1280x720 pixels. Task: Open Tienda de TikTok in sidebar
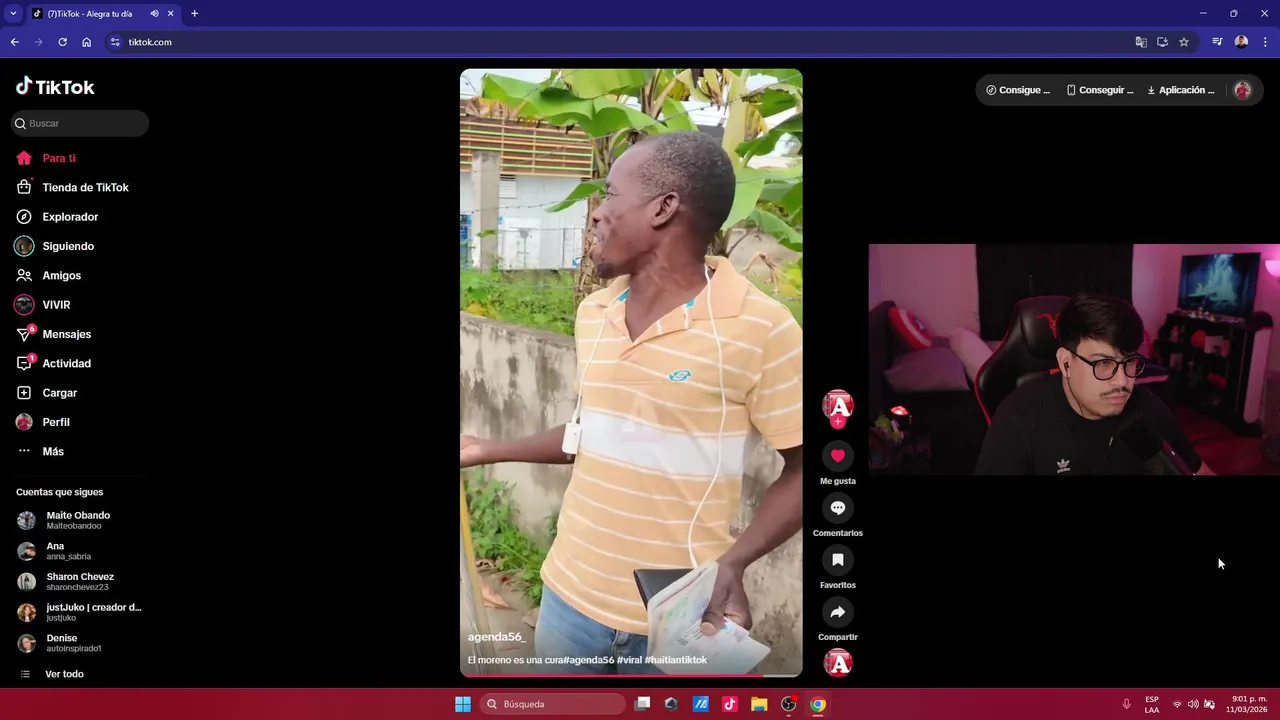(x=72, y=187)
